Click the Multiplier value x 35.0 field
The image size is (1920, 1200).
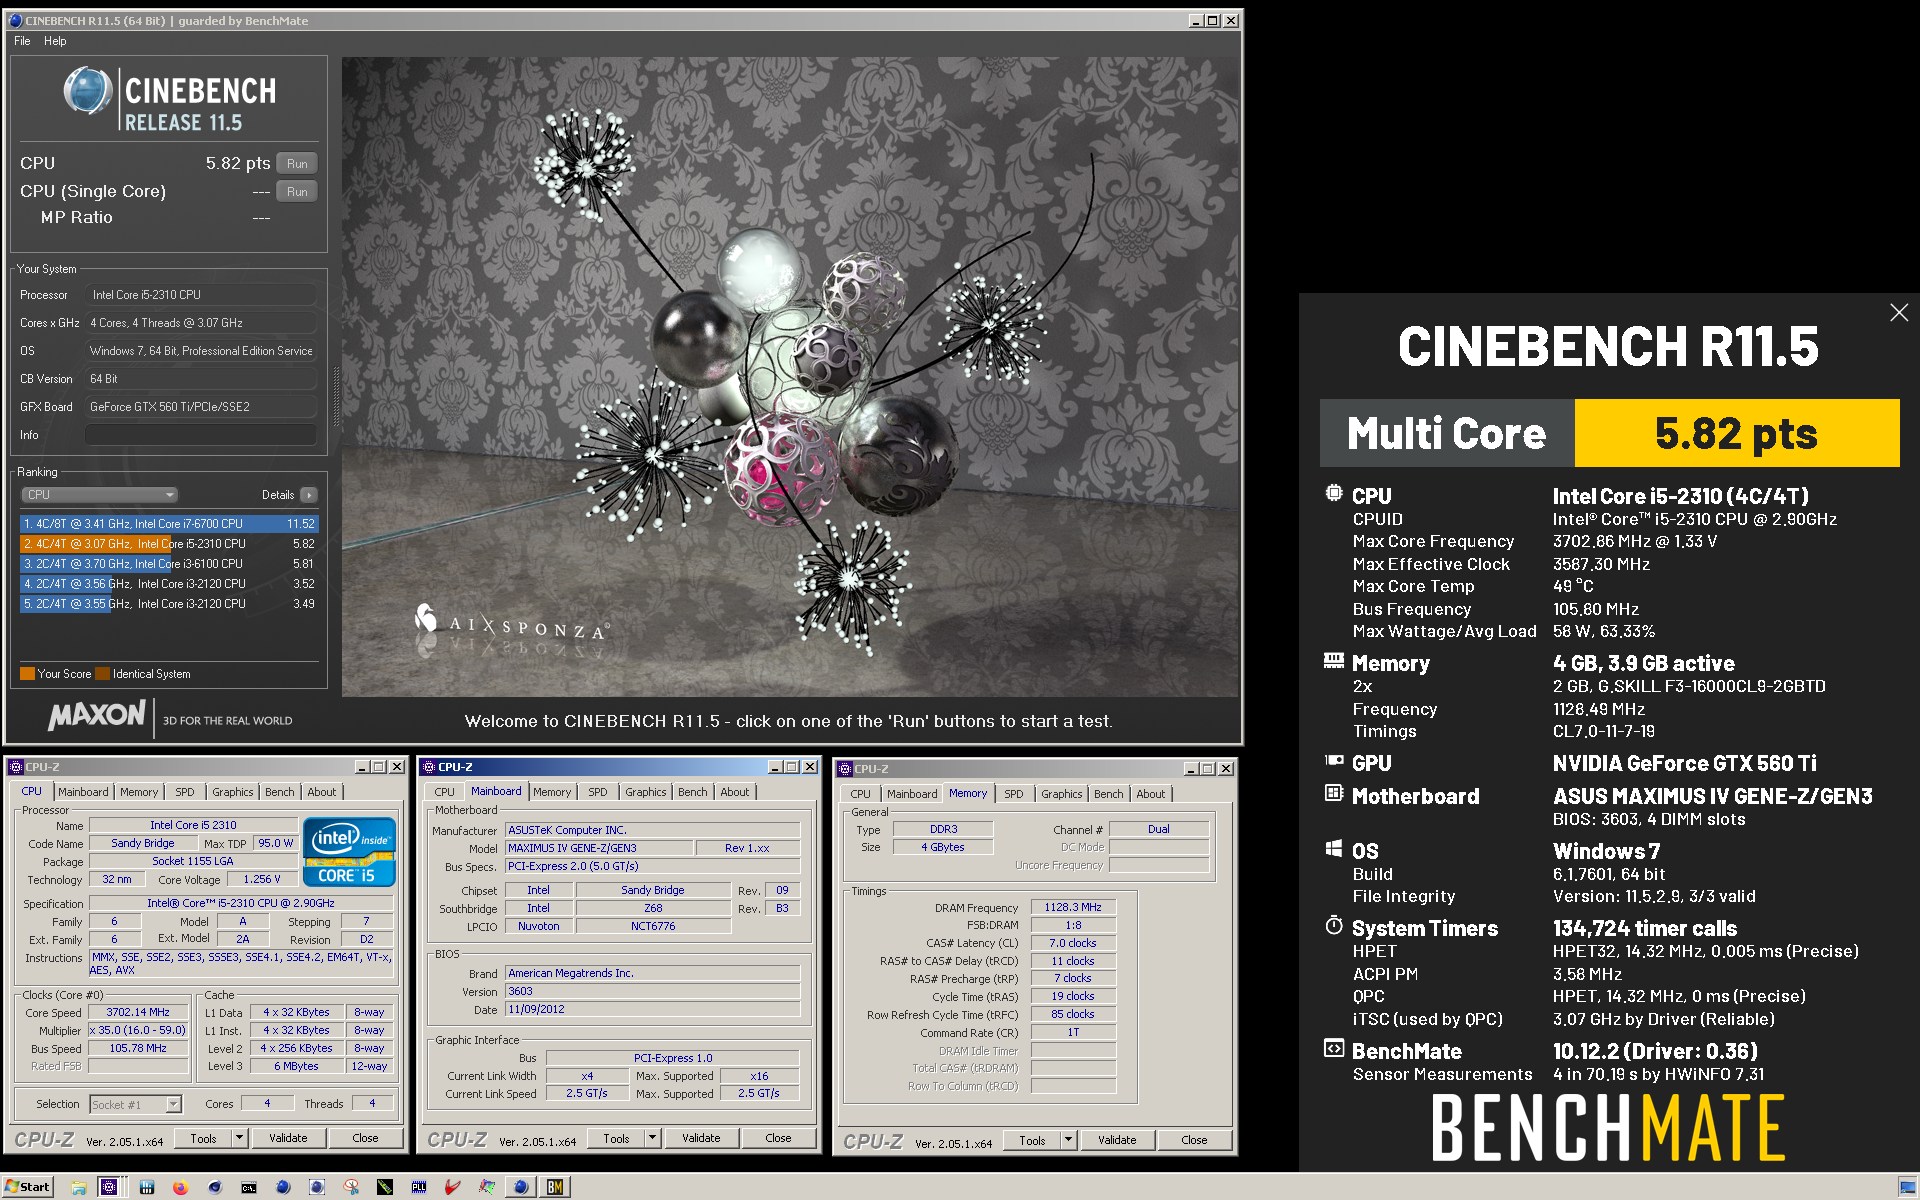click(x=138, y=1031)
